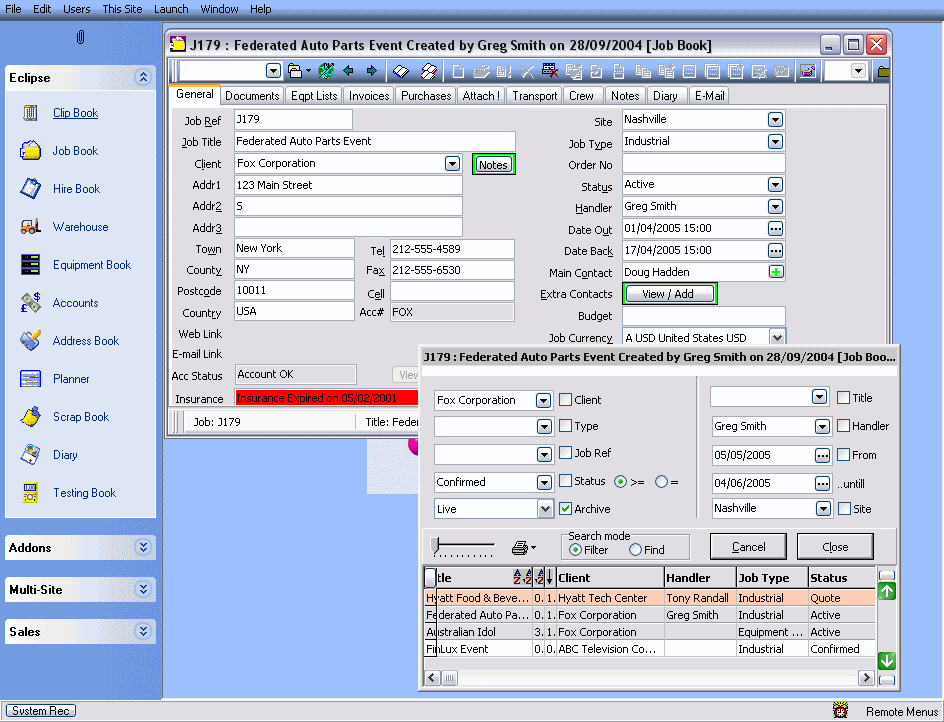Click the Cancel button in search panel

pyautogui.click(x=748, y=547)
